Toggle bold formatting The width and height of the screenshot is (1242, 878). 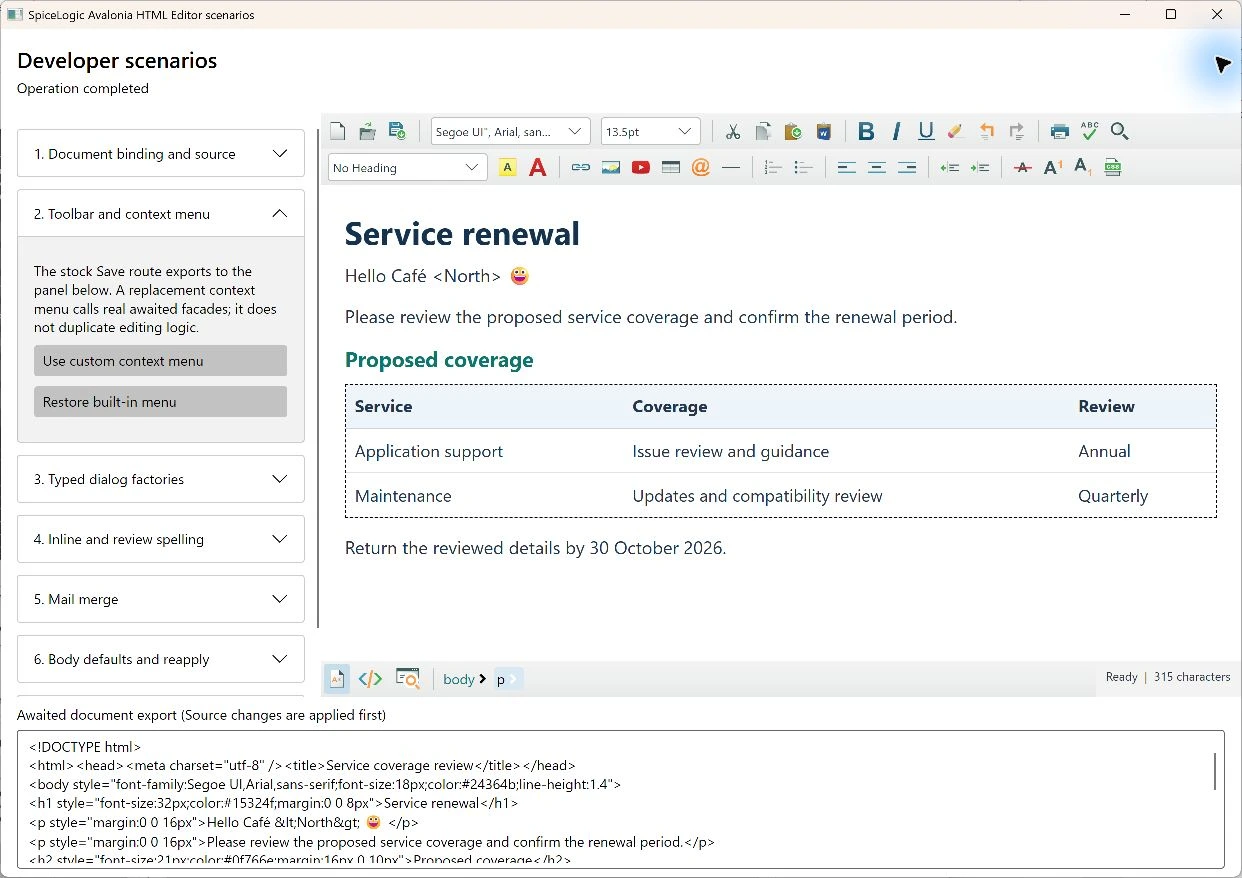coord(866,131)
